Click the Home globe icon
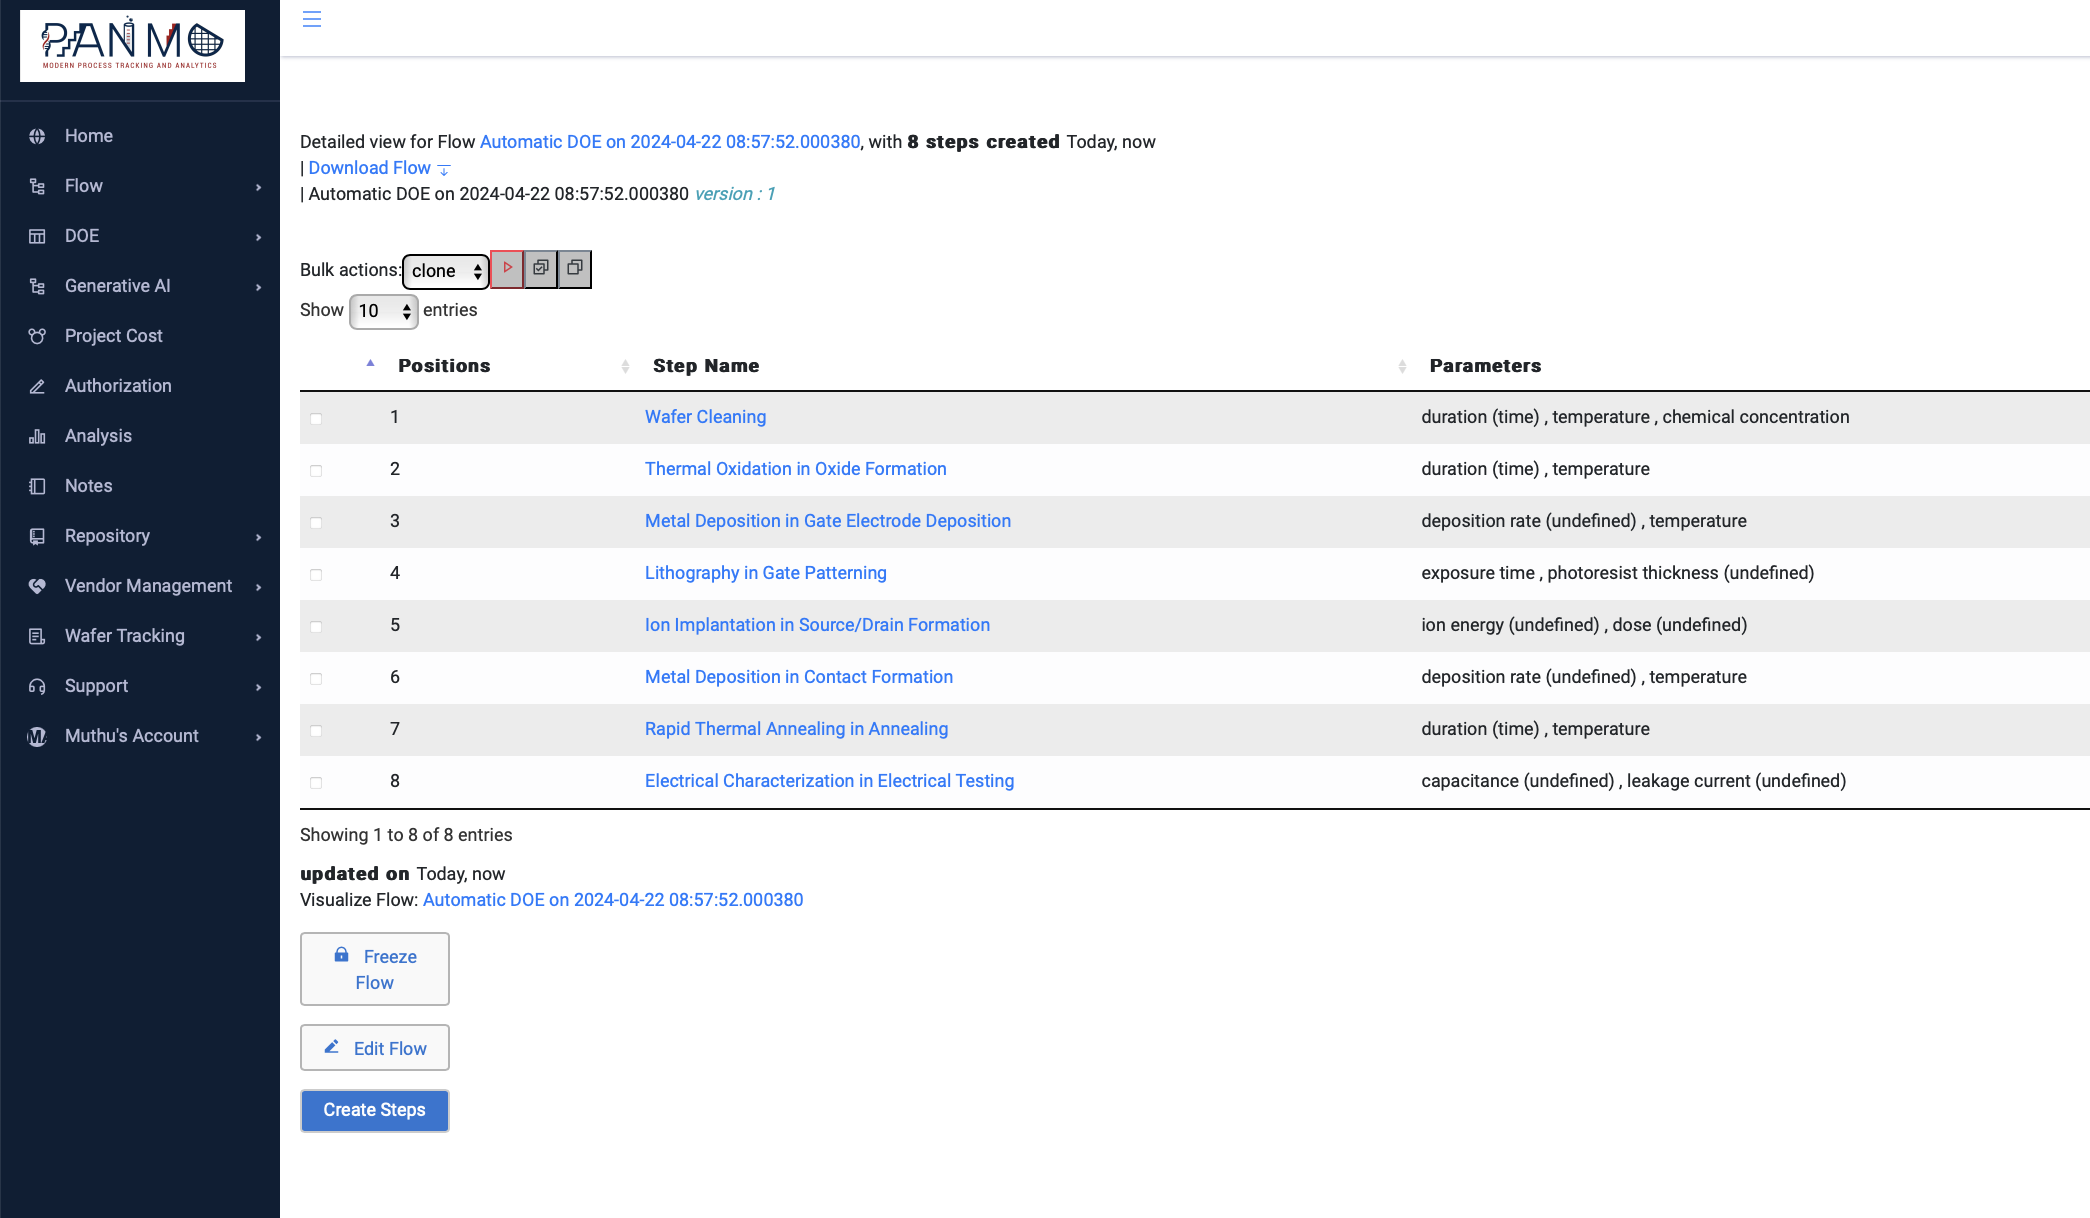This screenshot has height=1218, width=2090. coord(37,136)
